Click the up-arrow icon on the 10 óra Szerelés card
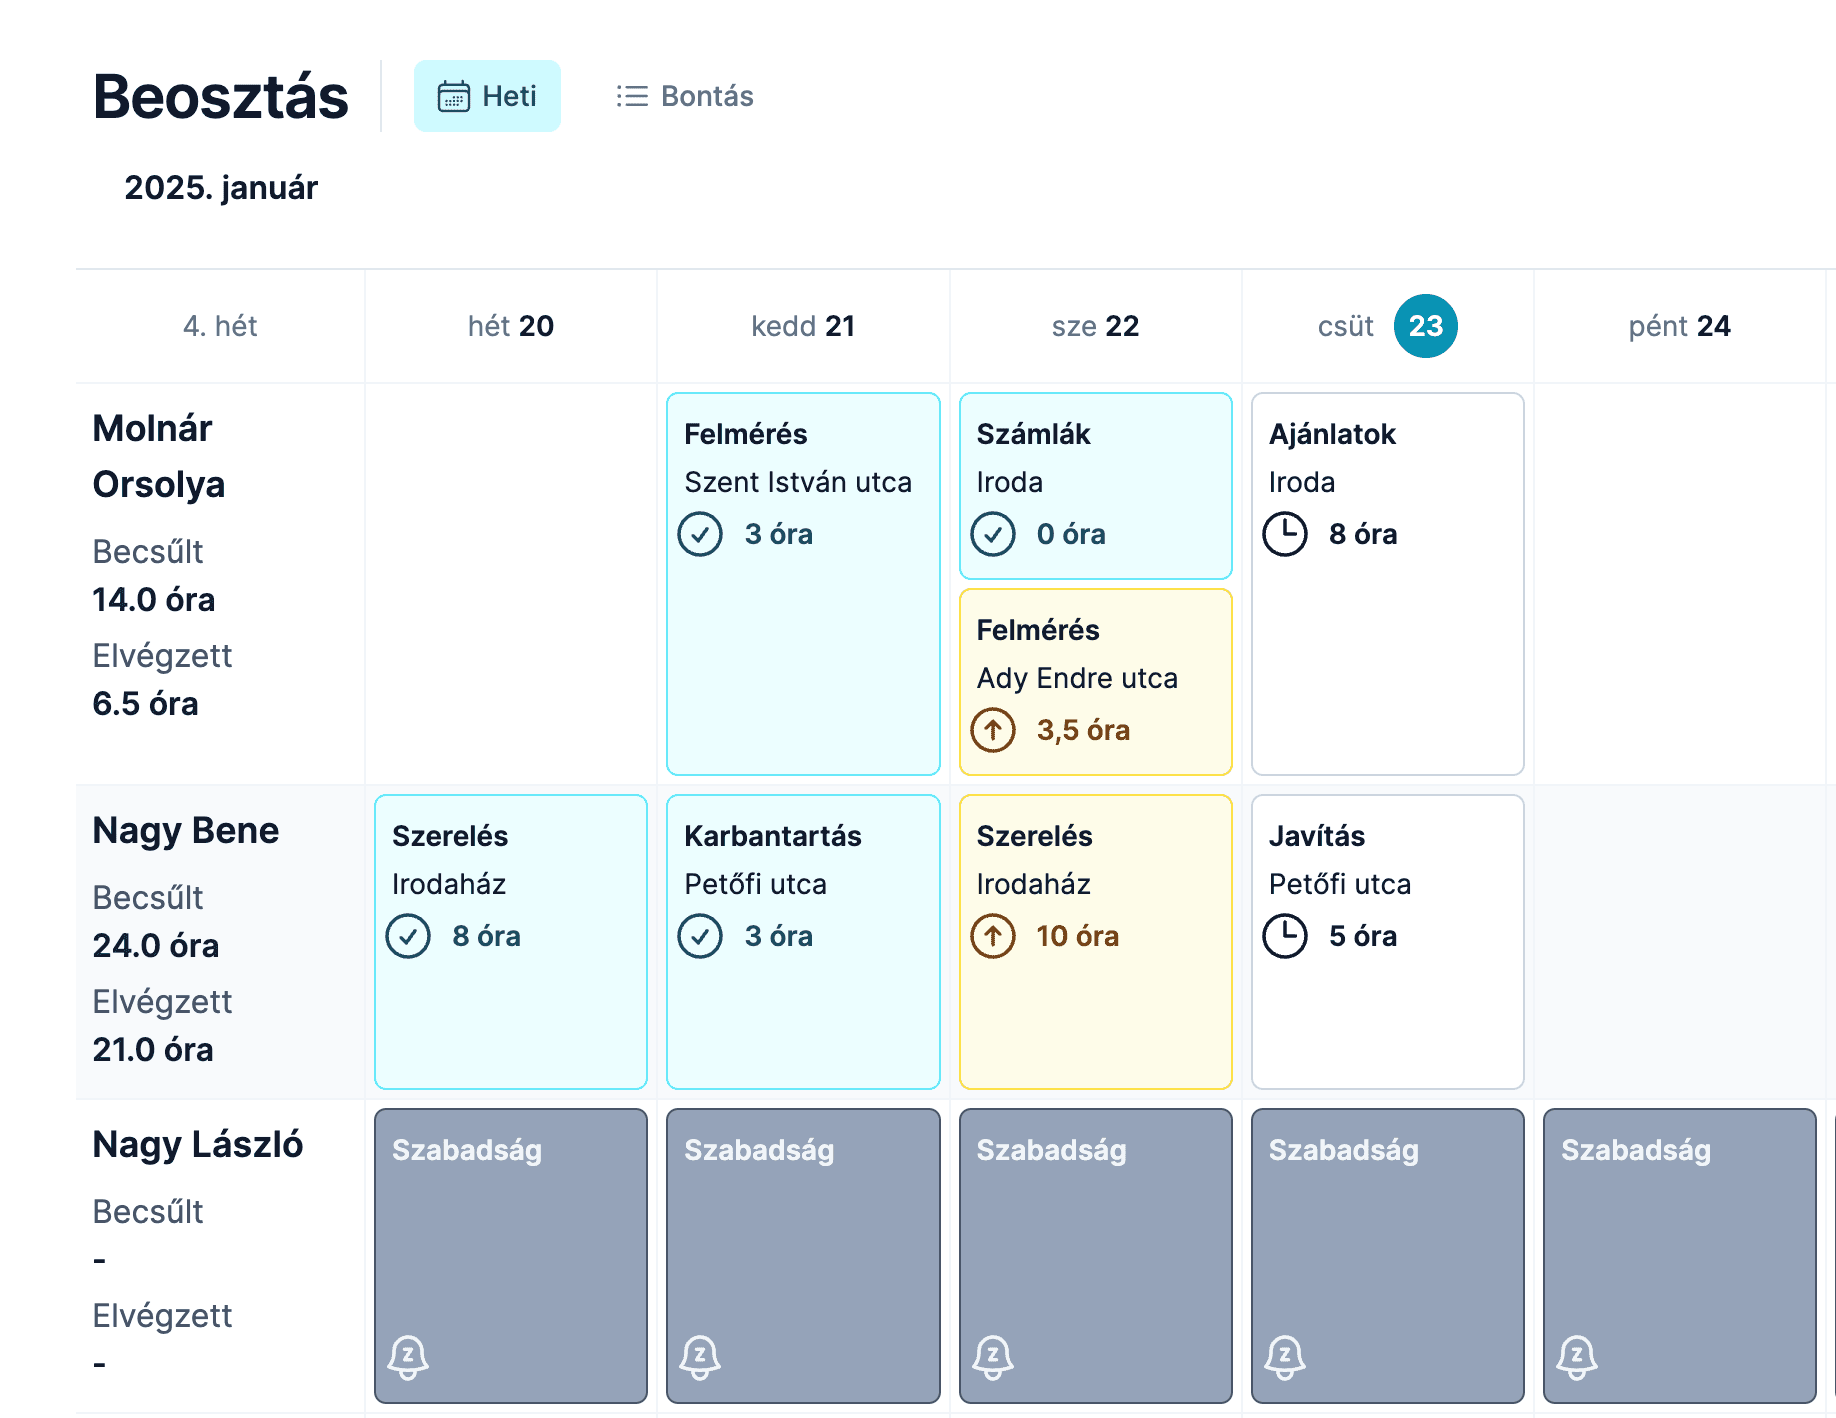The height and width of the screenshot is (1418, 1836). point(992,936)
